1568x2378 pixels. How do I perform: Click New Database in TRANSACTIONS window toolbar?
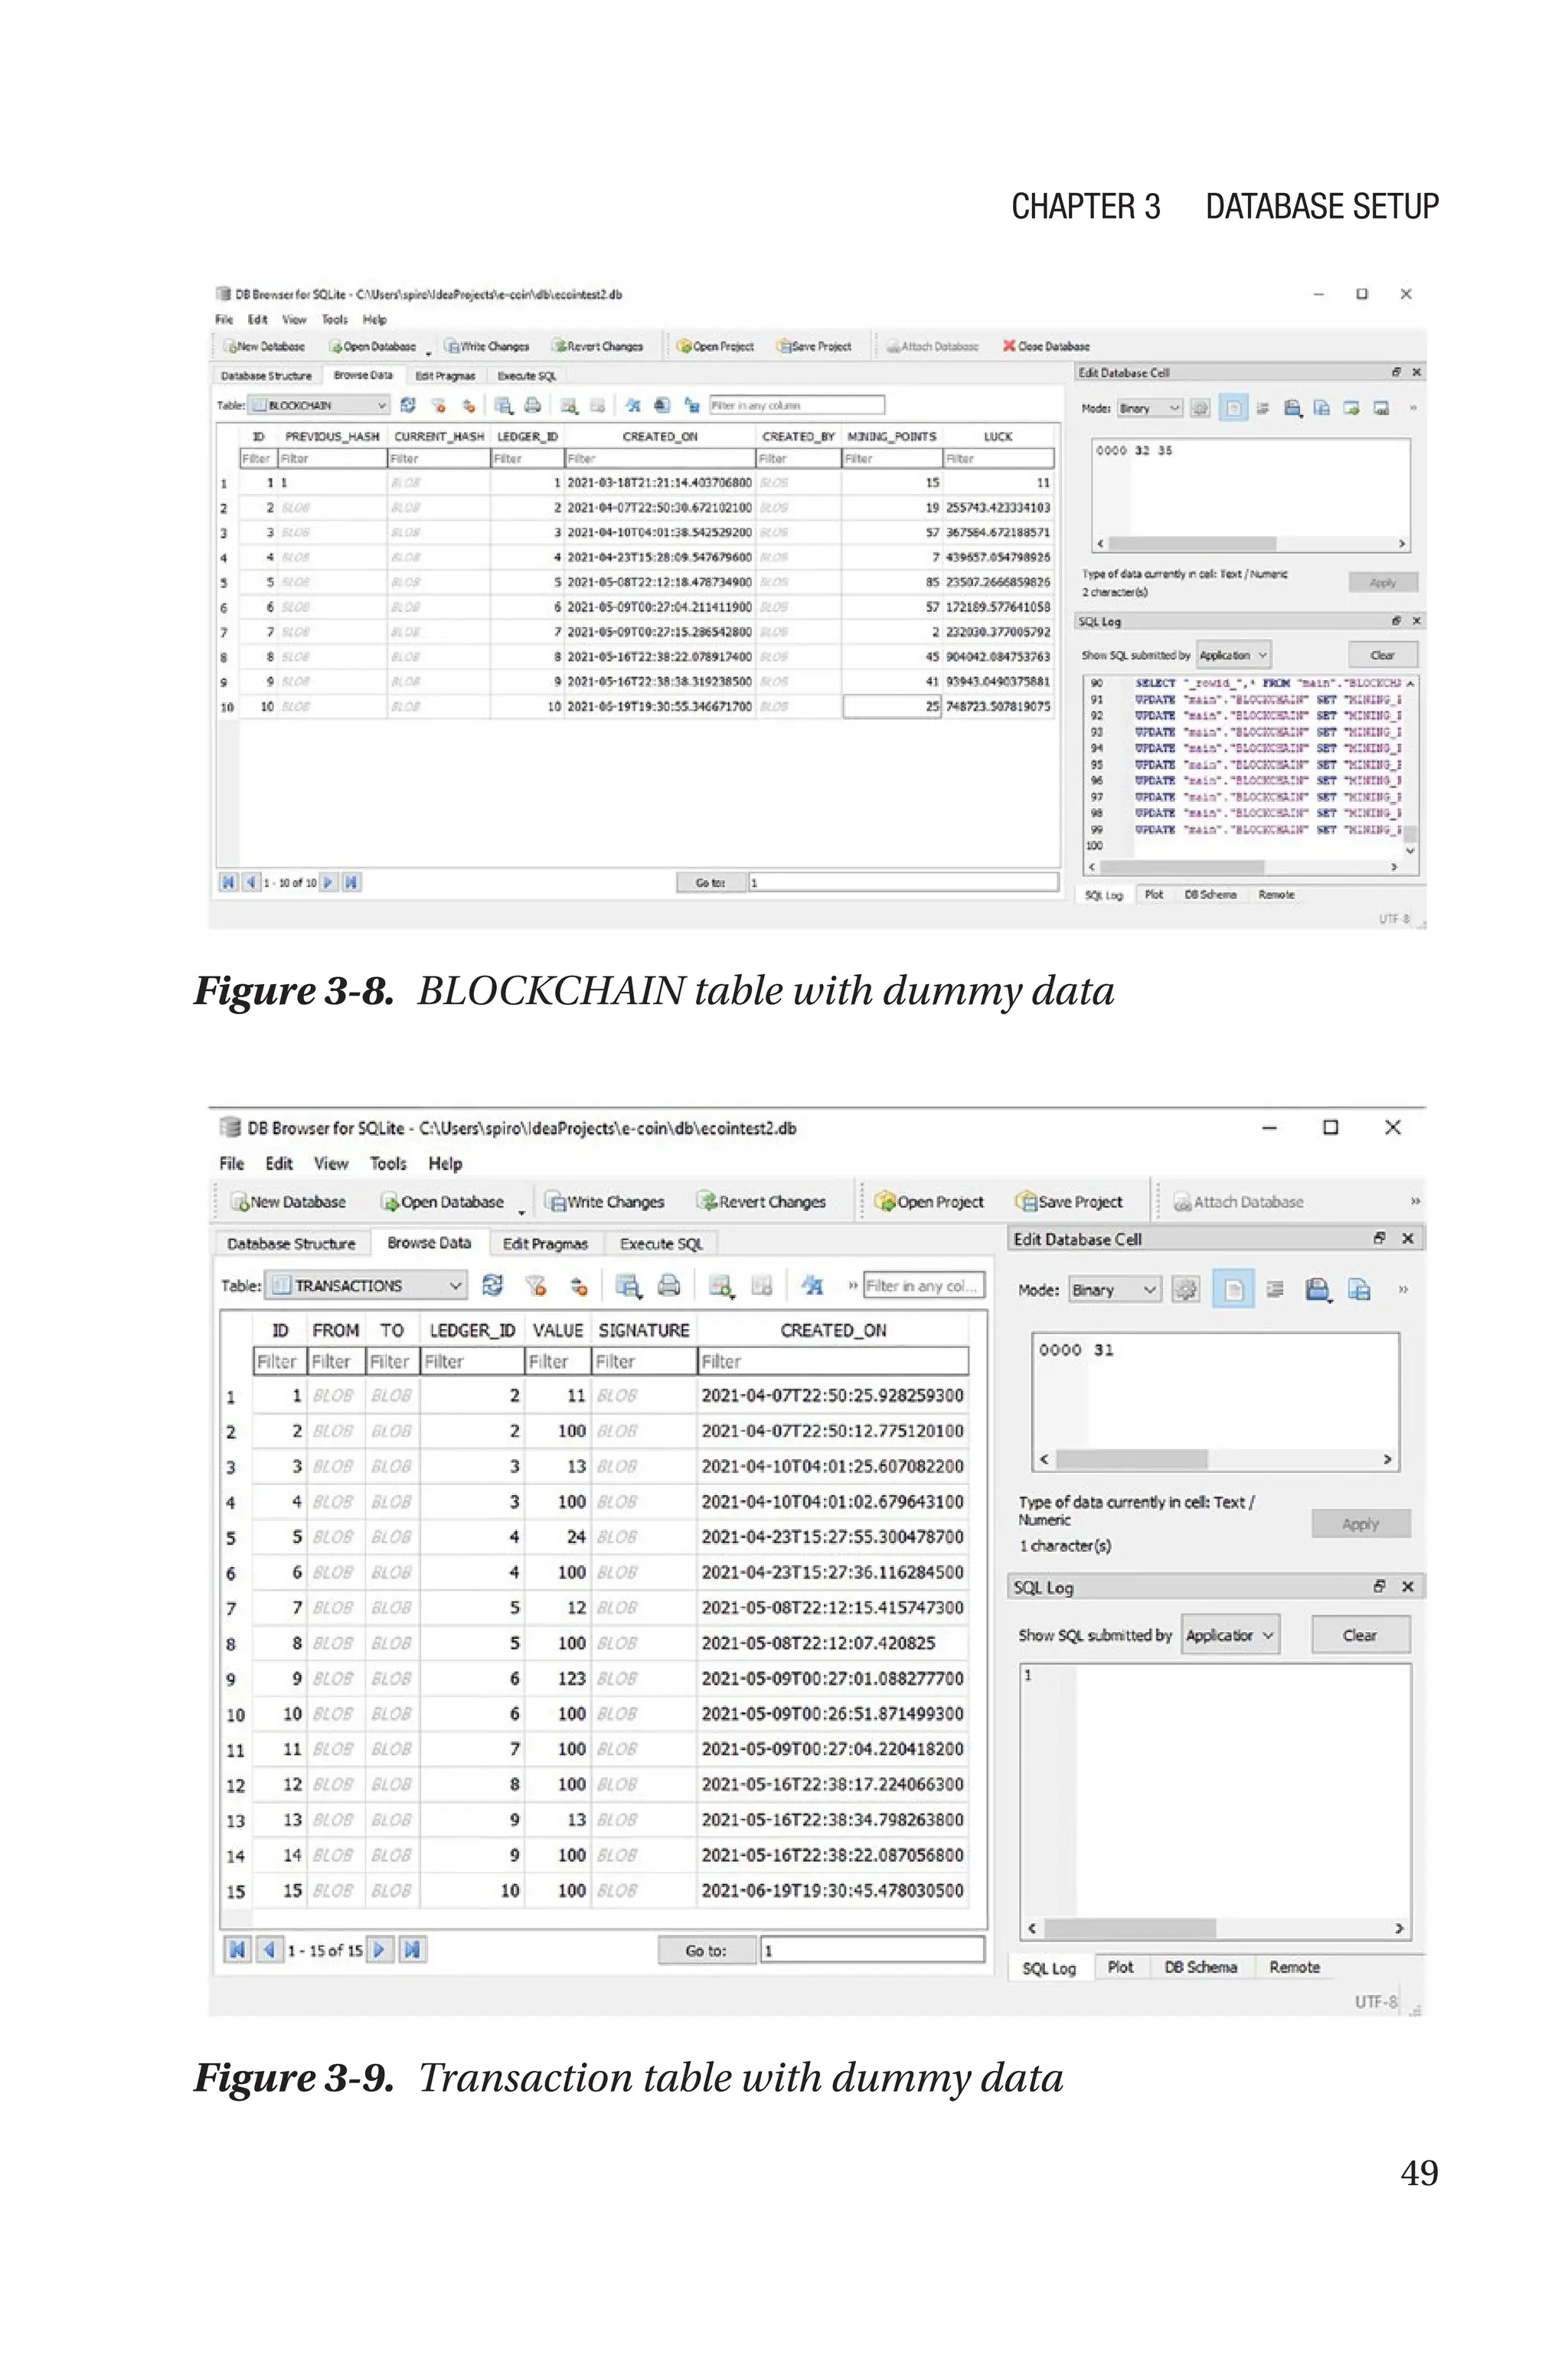(288, 1202)
